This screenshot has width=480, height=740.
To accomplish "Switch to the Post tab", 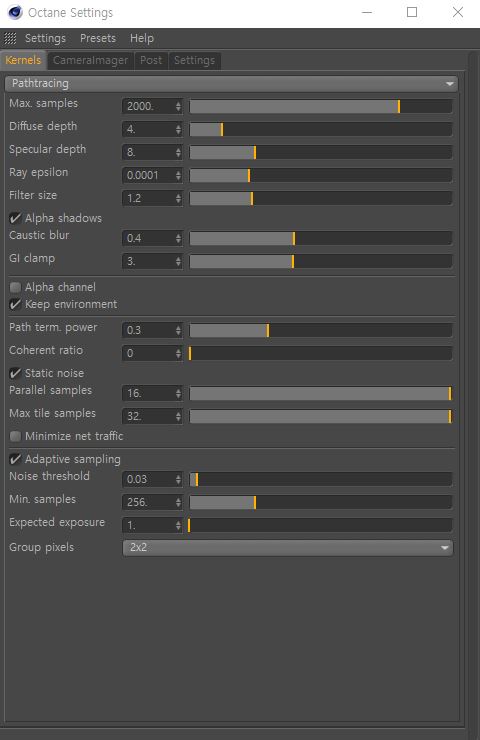I will pyautogui.click(x=151, y=60).
